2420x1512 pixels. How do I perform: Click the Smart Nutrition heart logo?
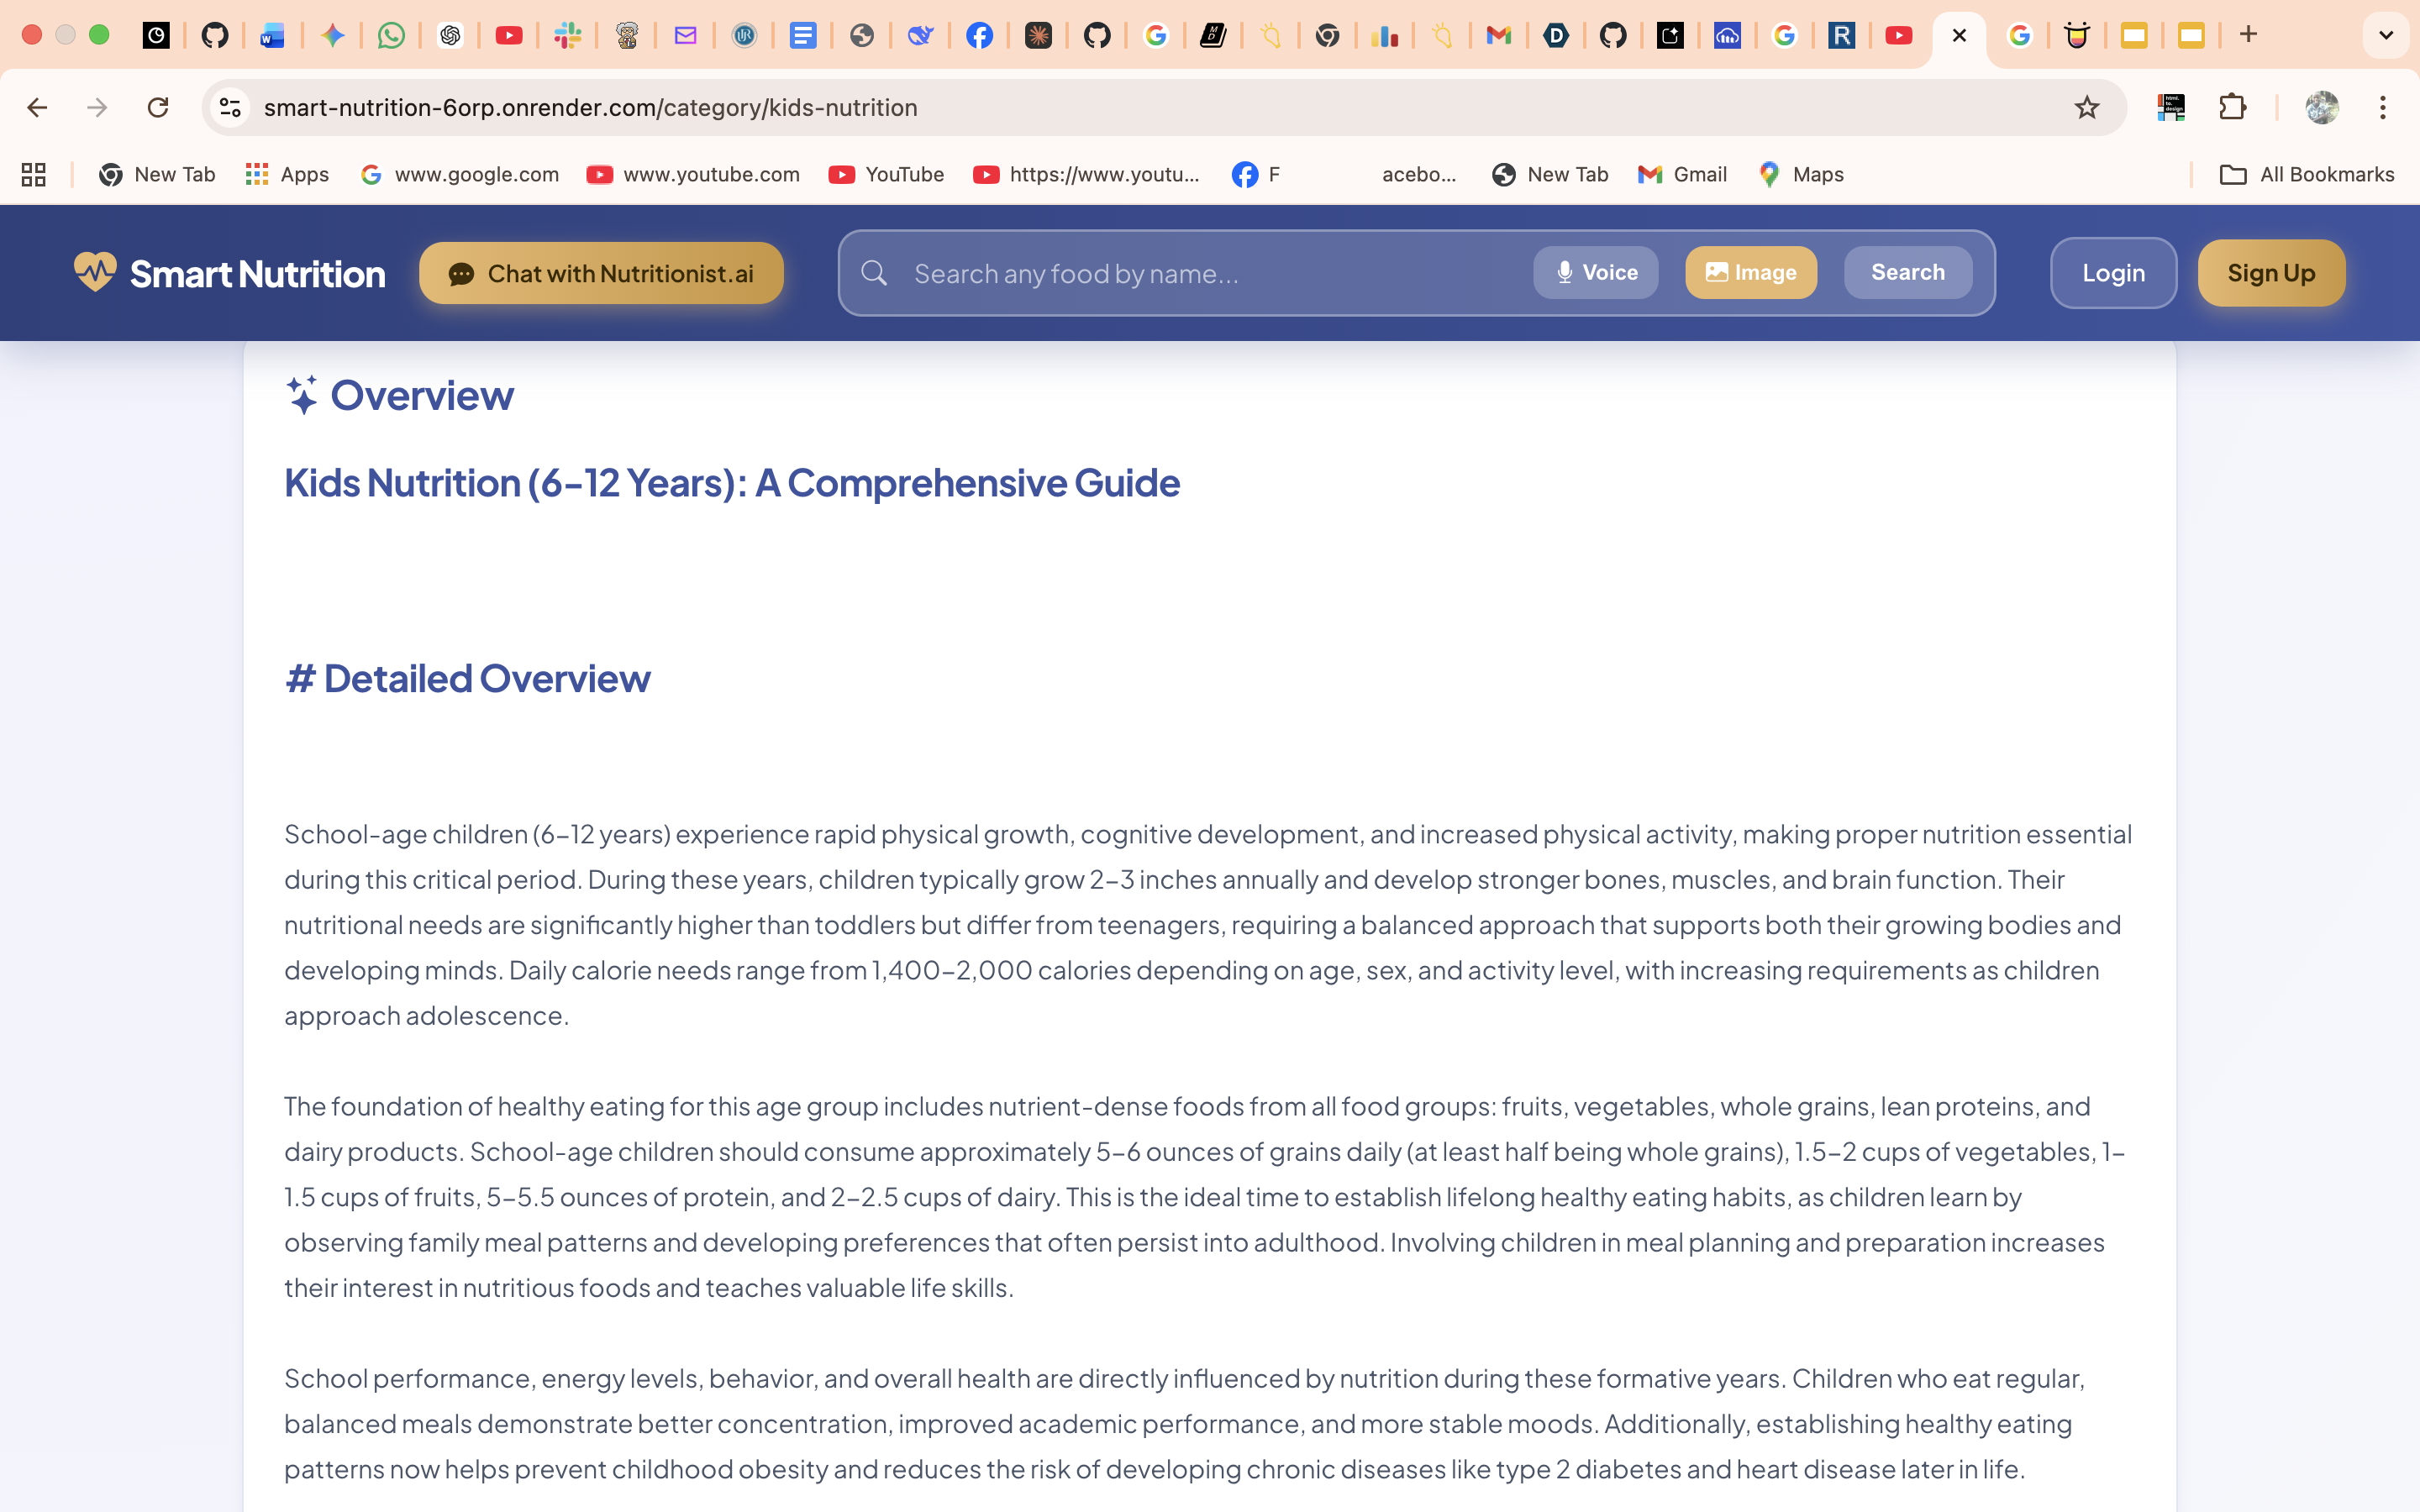95,272
